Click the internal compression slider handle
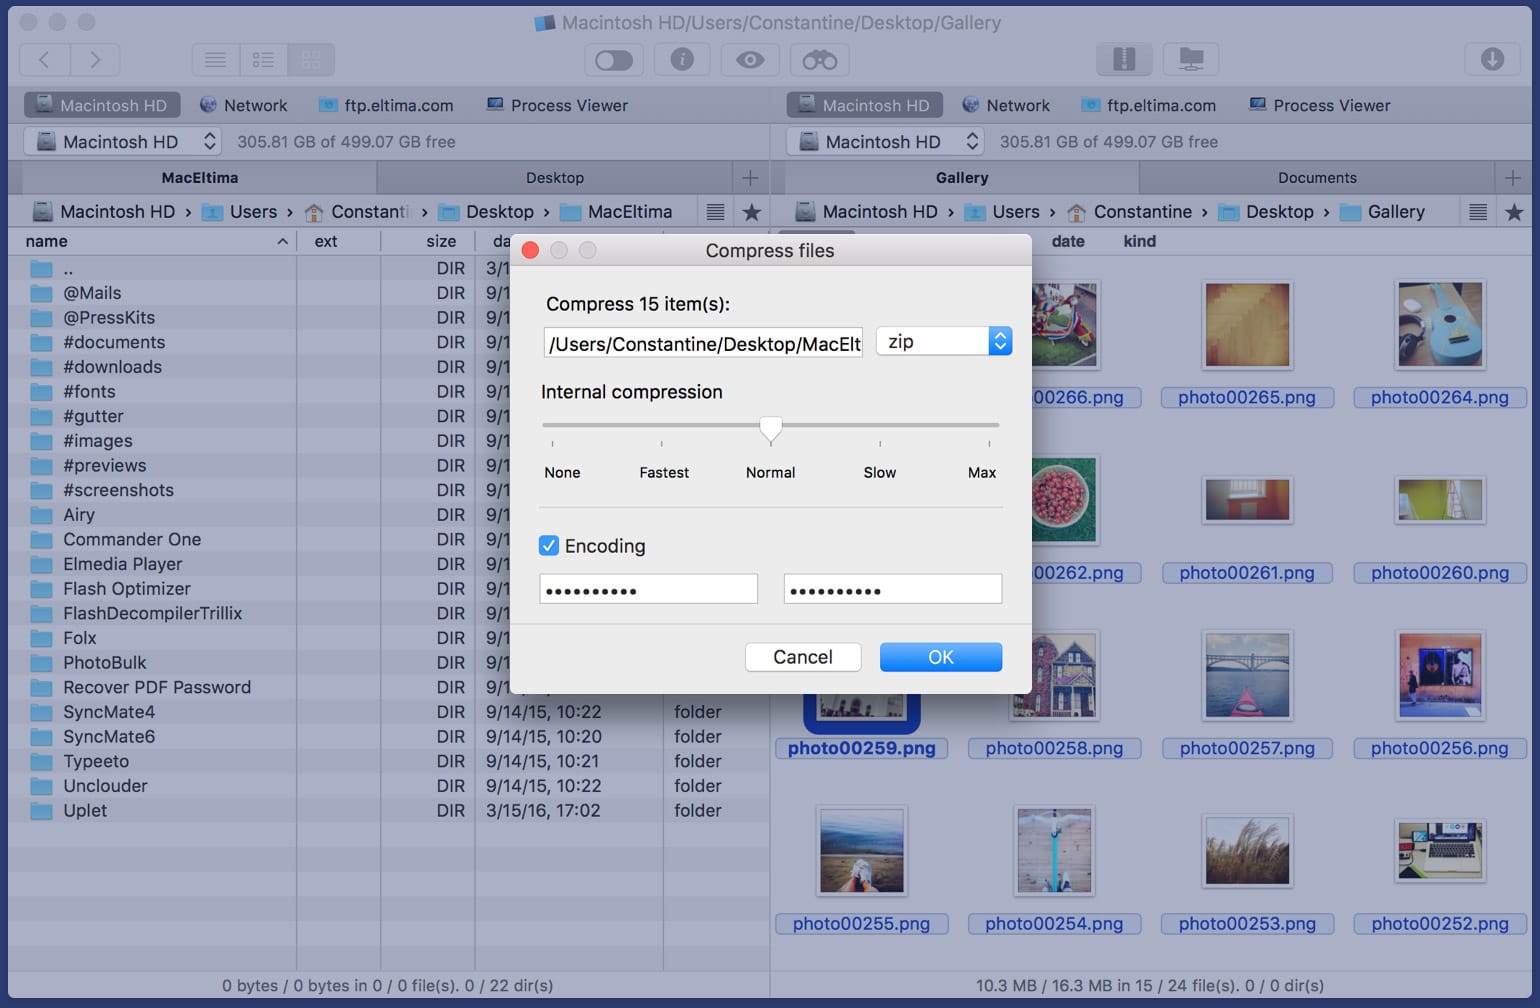Screen dimensions: 1540x1008 [x=770, y=428]
